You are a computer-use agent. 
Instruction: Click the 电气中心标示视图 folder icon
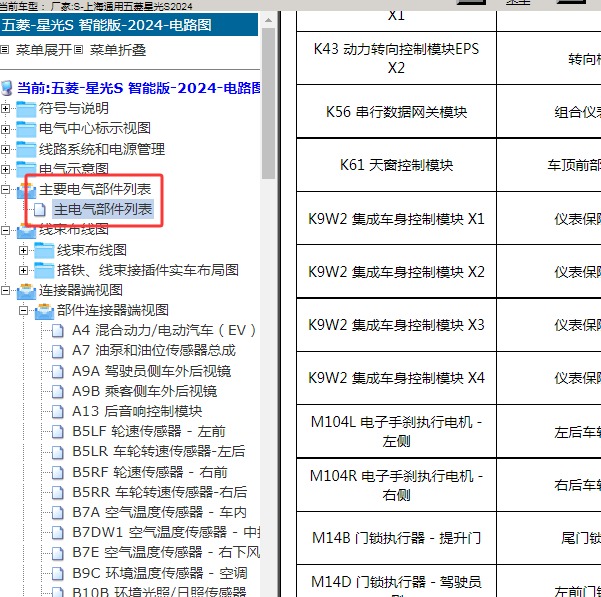[26, 129]
